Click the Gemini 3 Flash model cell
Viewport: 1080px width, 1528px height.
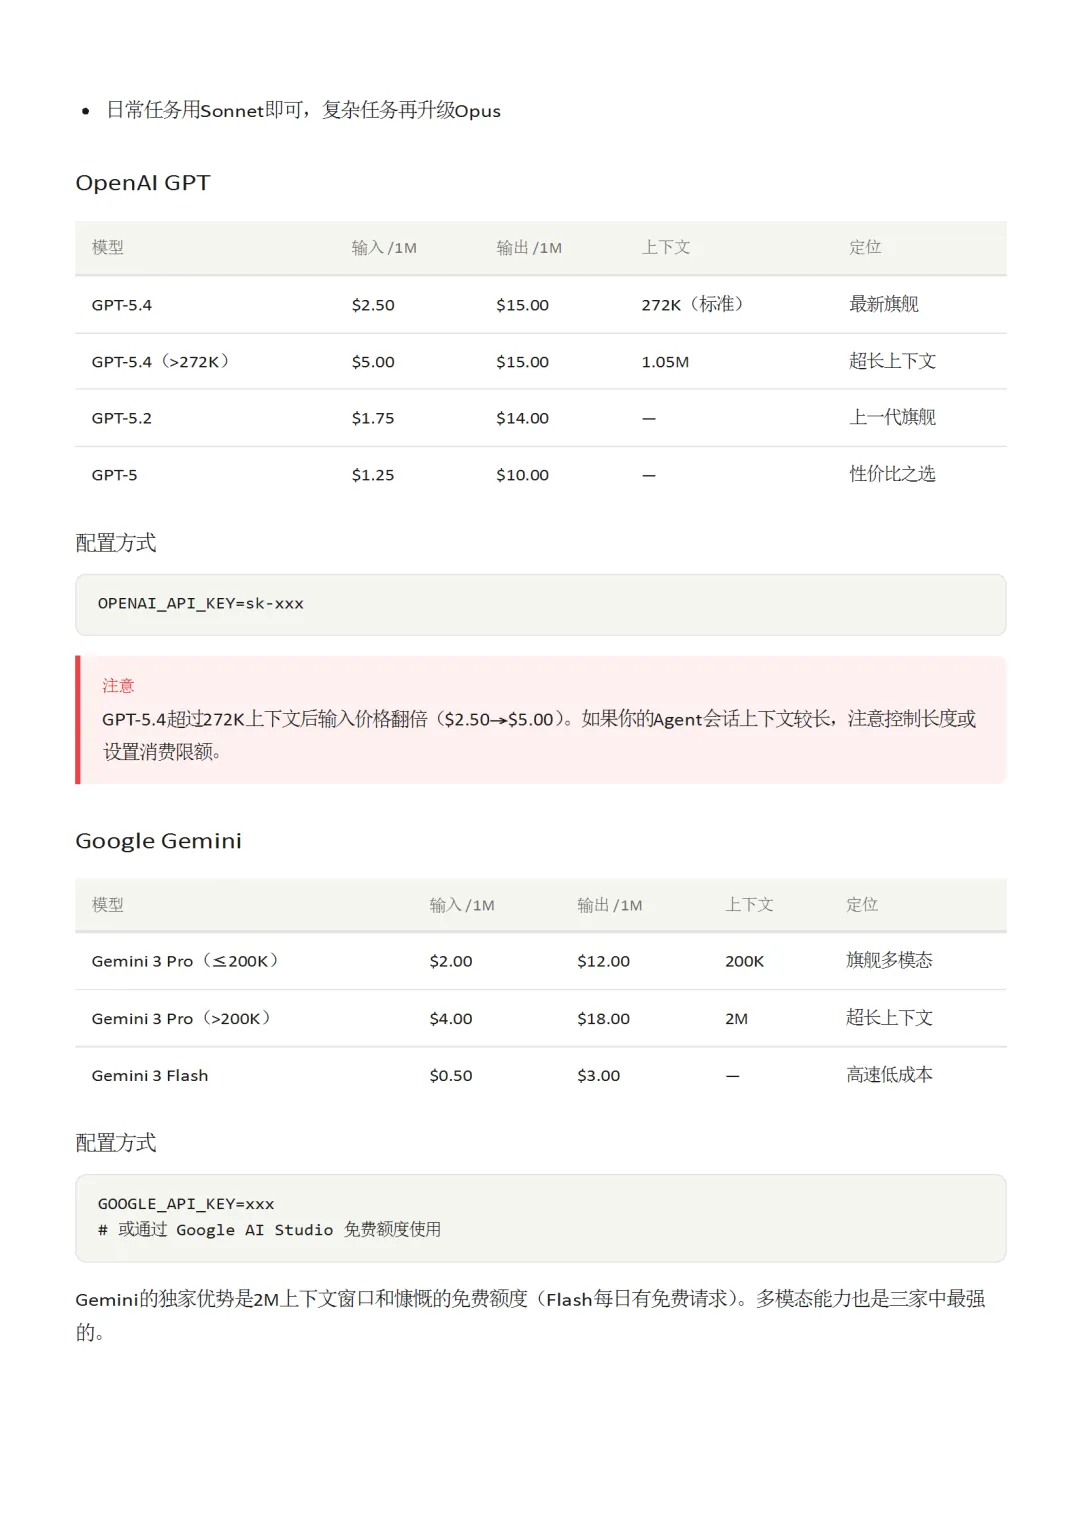point(150,1076)
